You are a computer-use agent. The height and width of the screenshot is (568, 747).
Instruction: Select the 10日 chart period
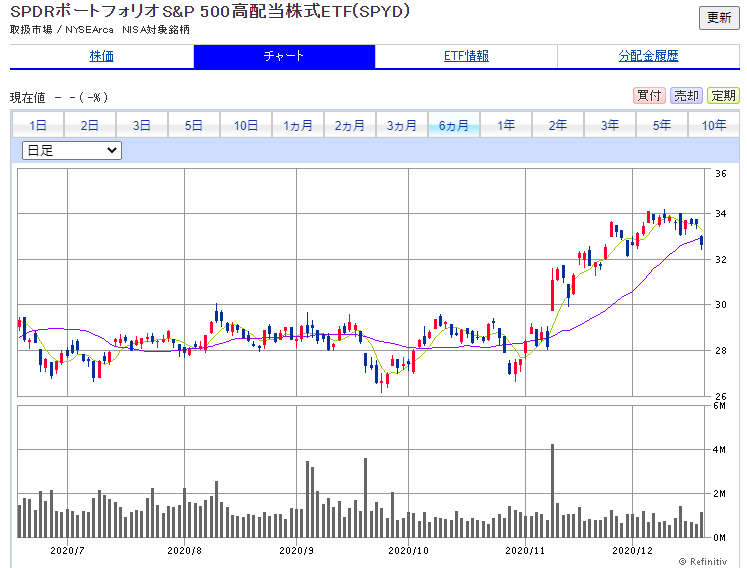[246, 125]
